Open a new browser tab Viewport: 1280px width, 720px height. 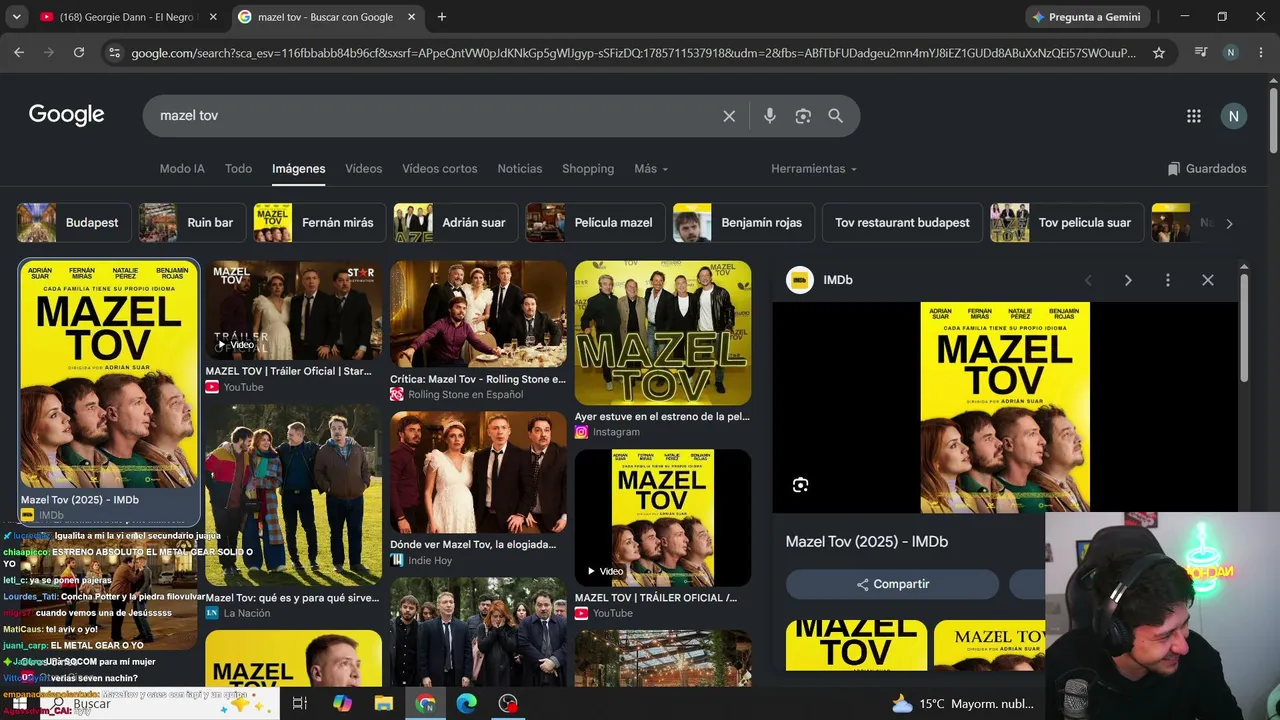click(x=442, y=17)
